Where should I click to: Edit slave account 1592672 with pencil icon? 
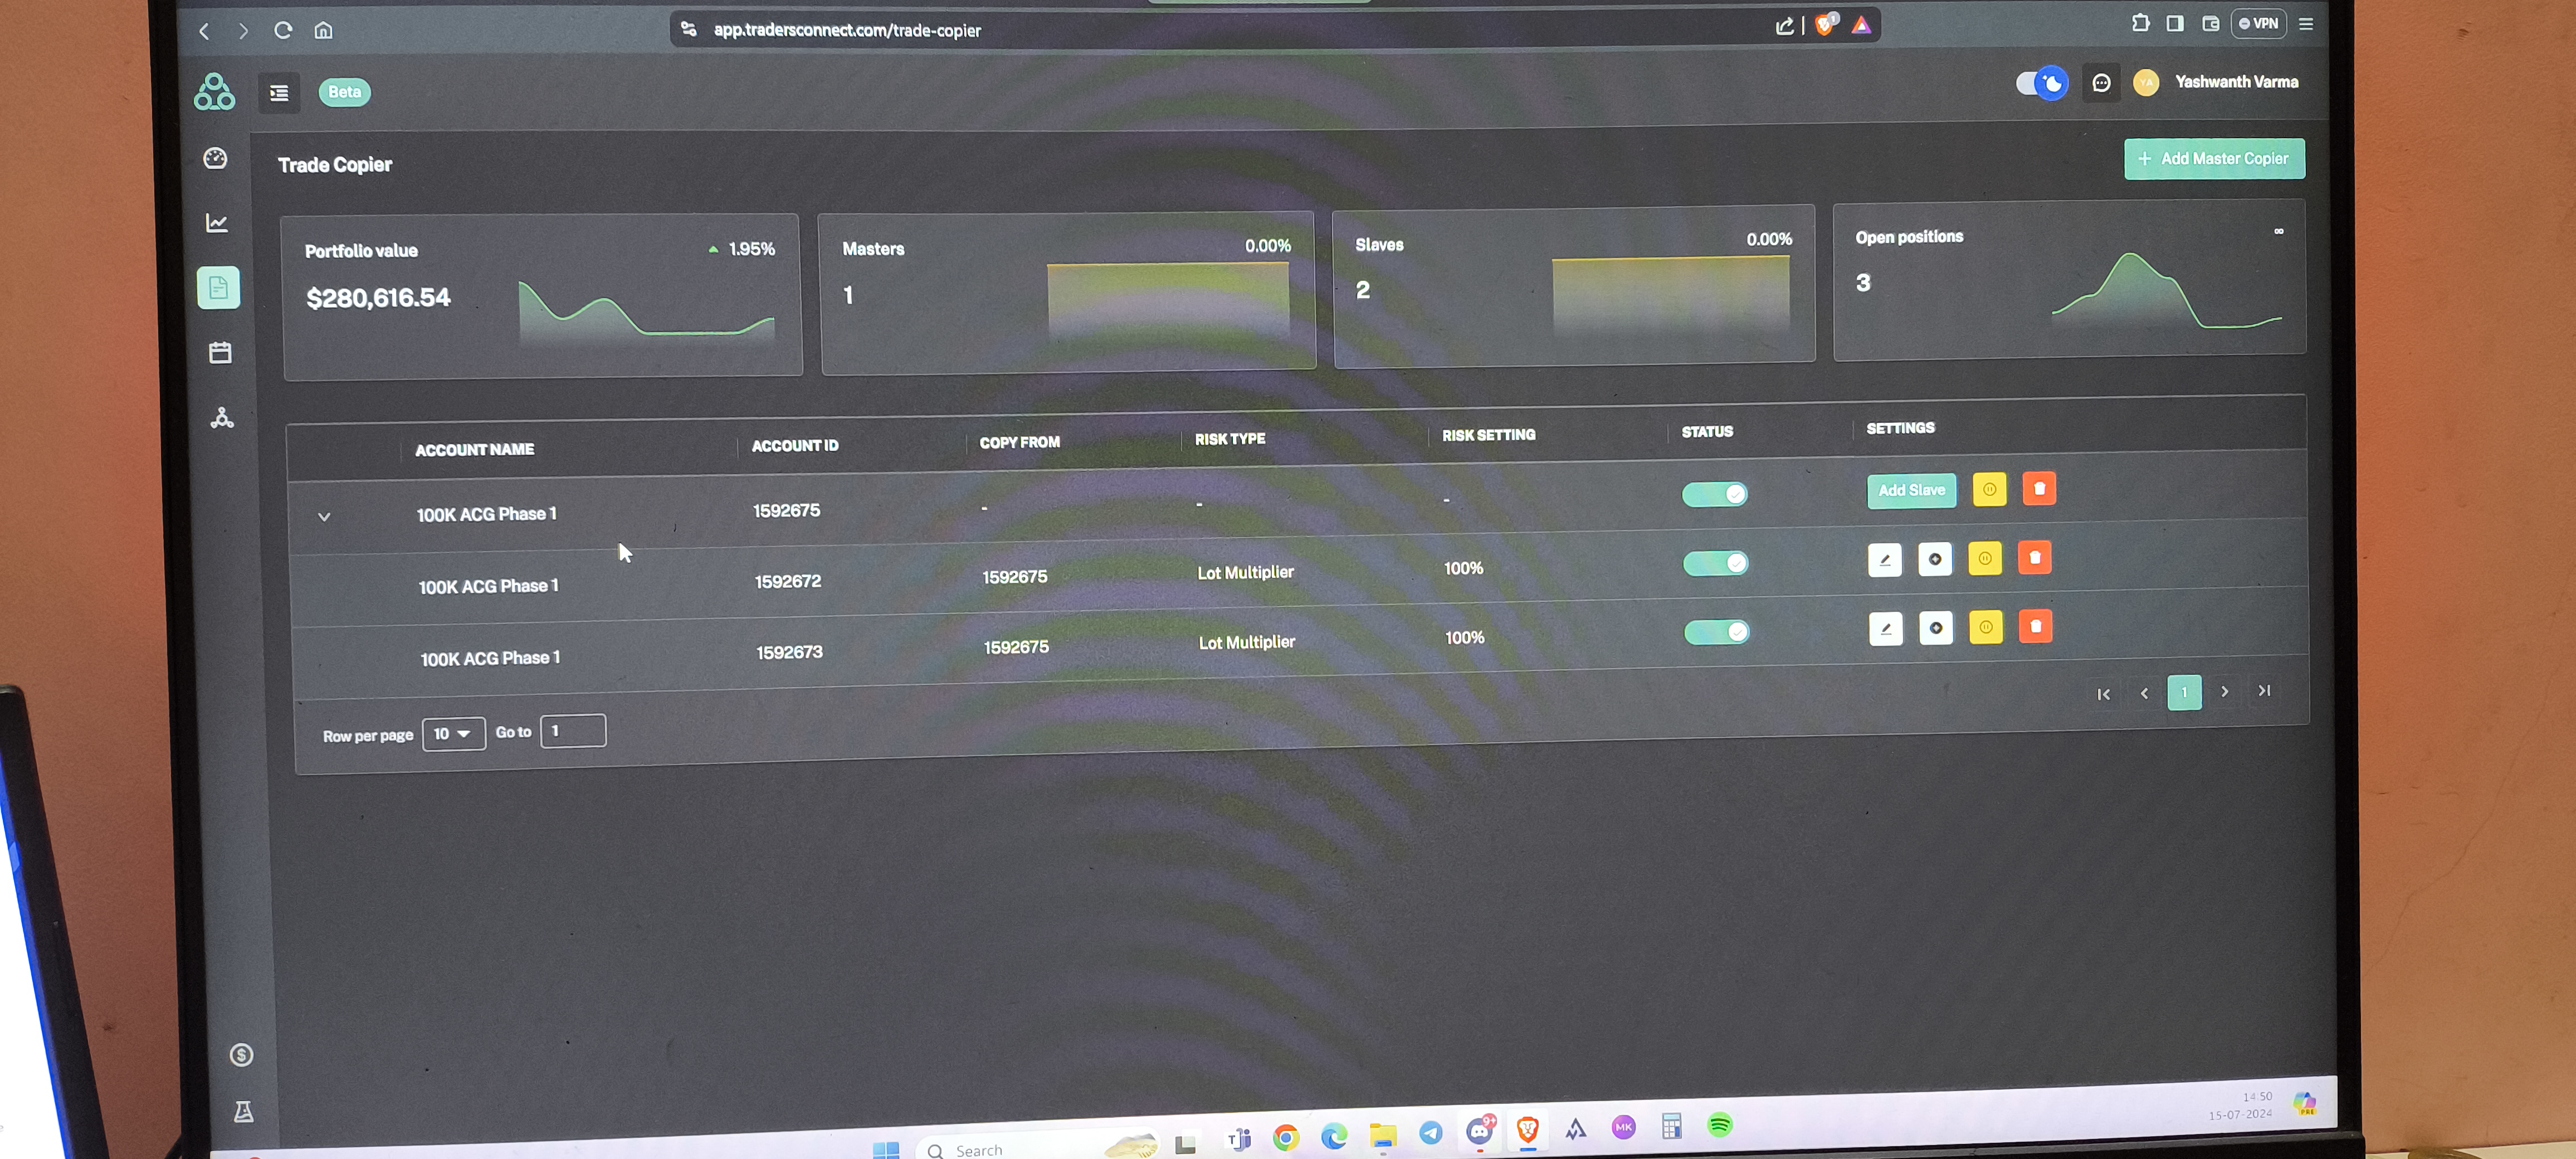coord(1885,560)
